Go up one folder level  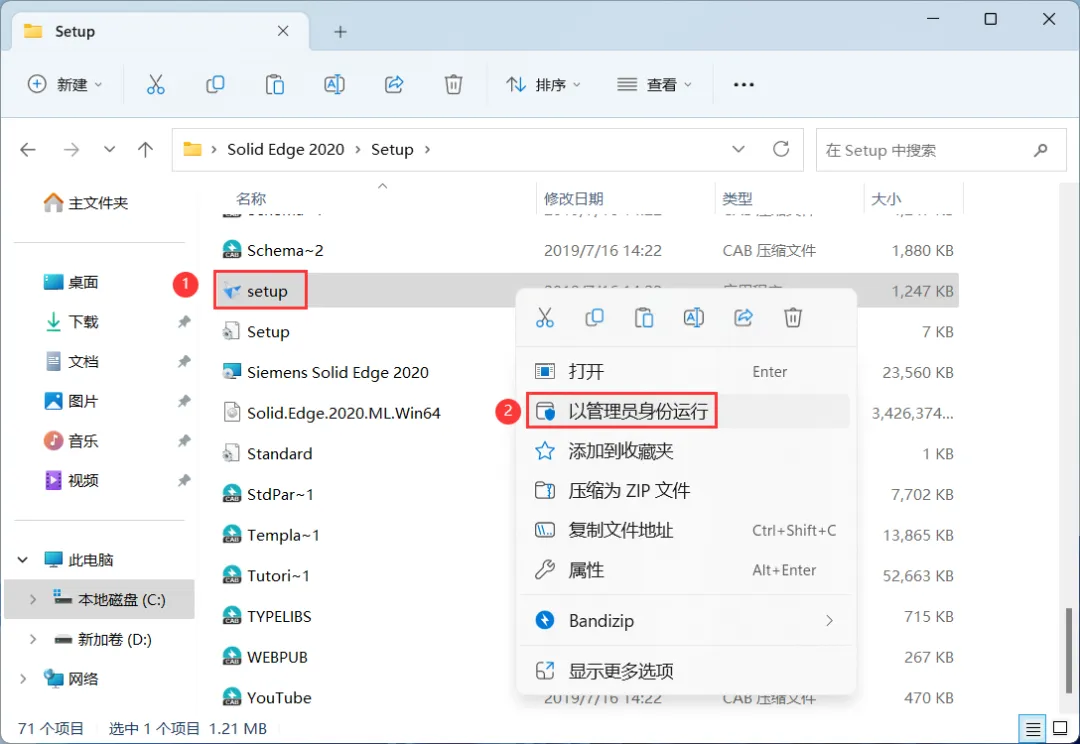coord(145,149)
